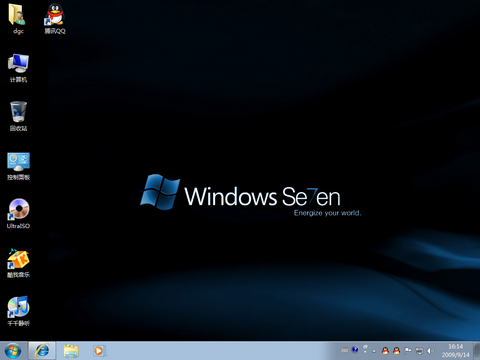Screen dimensions: 480x360
Task: Show hidden tray icons triangle
Action: (374, 351)
